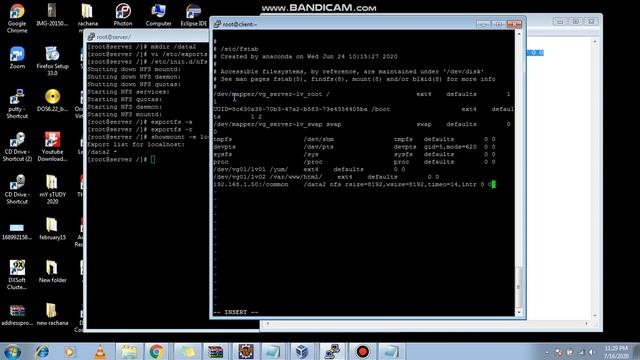Select the DOS6.22_b disc image icon
Screen dimensions: 640x360
coord(52,100)
